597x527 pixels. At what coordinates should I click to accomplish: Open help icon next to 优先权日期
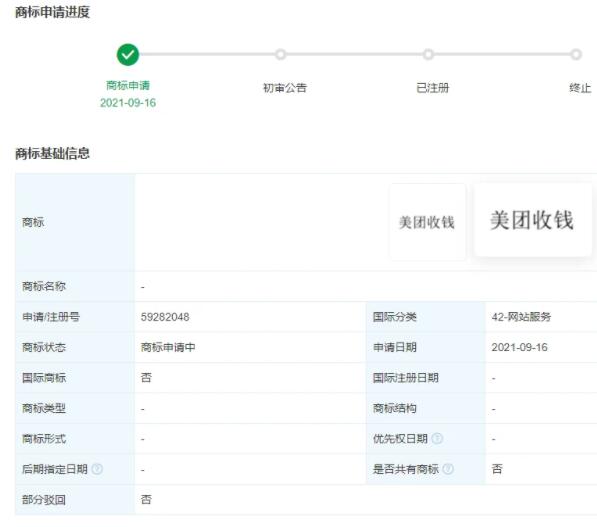[437, 439]
